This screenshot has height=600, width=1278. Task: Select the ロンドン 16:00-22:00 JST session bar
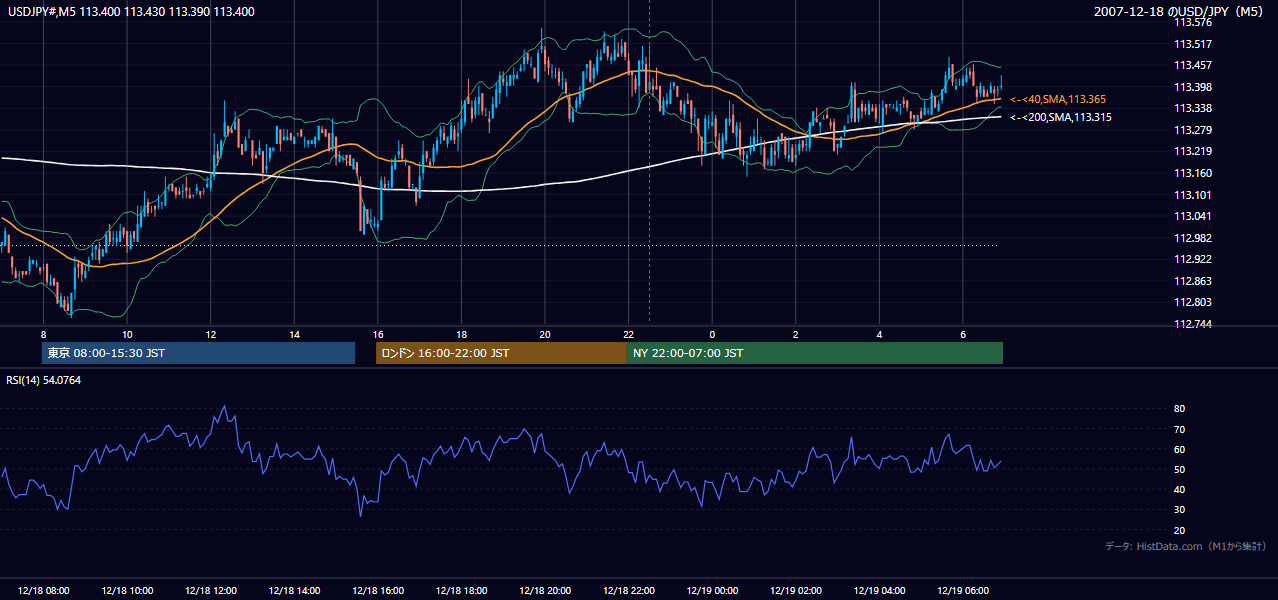click(501, 353)
